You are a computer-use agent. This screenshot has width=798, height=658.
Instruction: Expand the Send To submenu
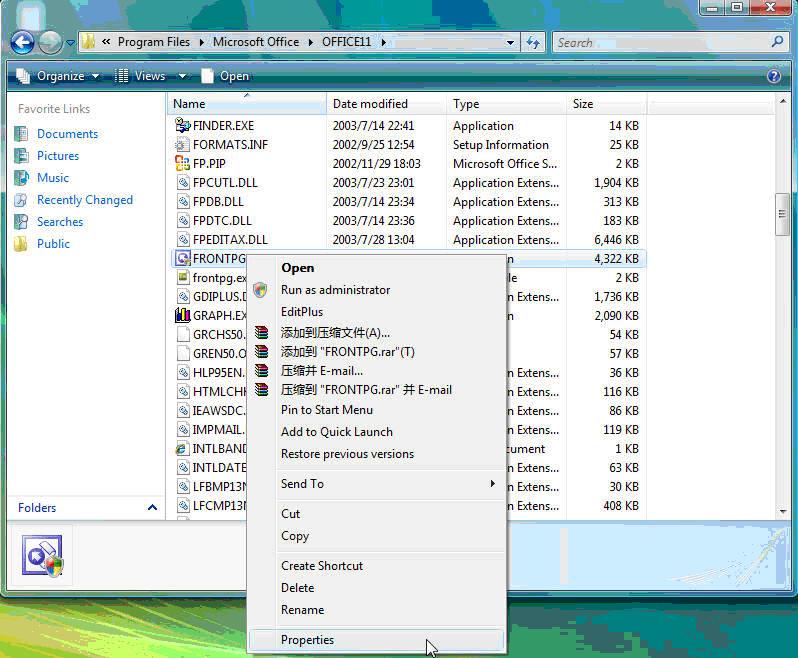[x=376, y=483]
